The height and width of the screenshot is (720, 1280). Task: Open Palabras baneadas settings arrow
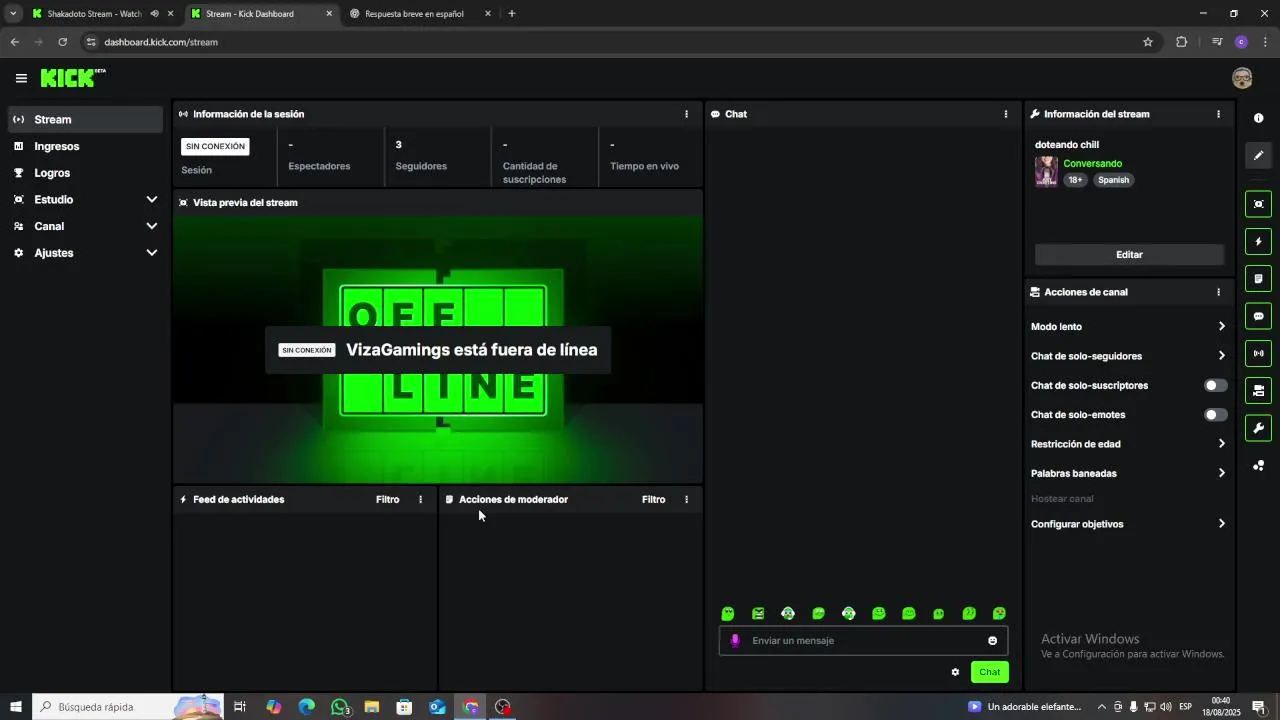coord(1221,473)
